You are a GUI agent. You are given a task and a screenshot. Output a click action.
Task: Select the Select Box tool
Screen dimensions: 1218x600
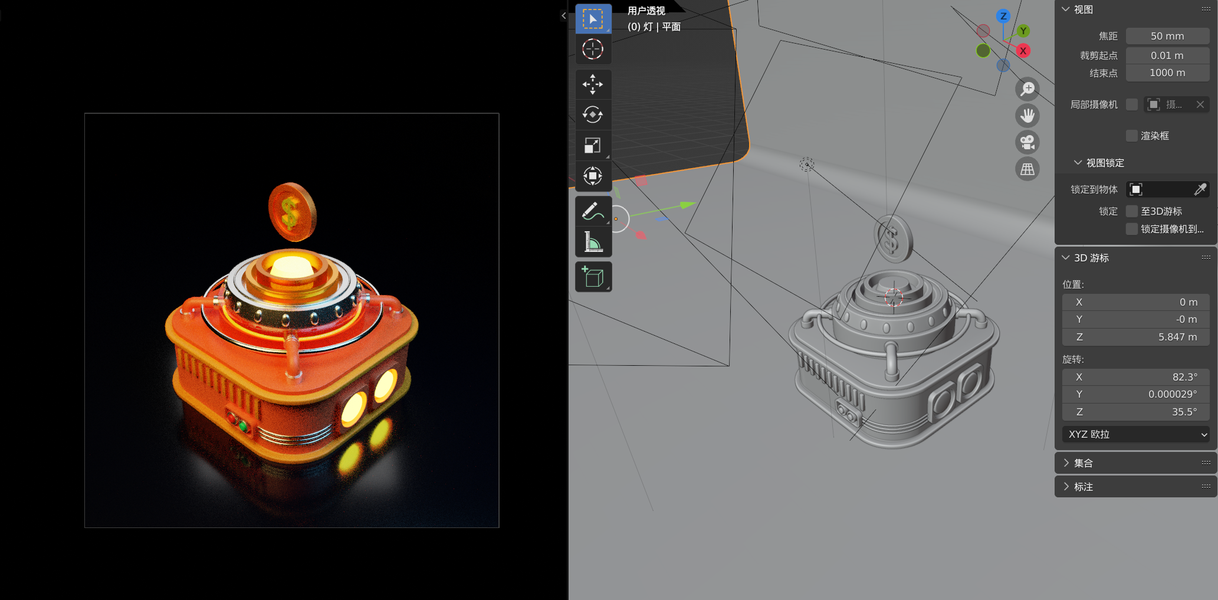(x=593, y=19)
